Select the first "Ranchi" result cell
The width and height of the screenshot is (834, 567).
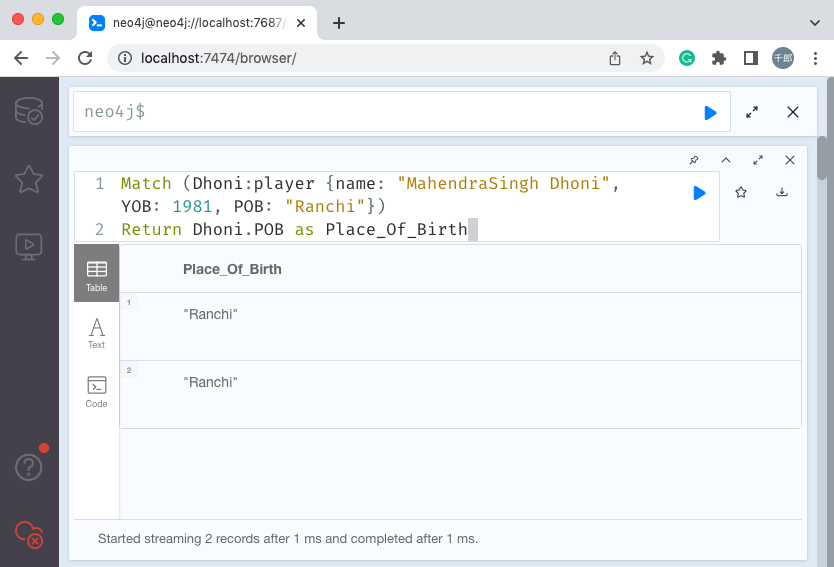[x=210, y=314]
